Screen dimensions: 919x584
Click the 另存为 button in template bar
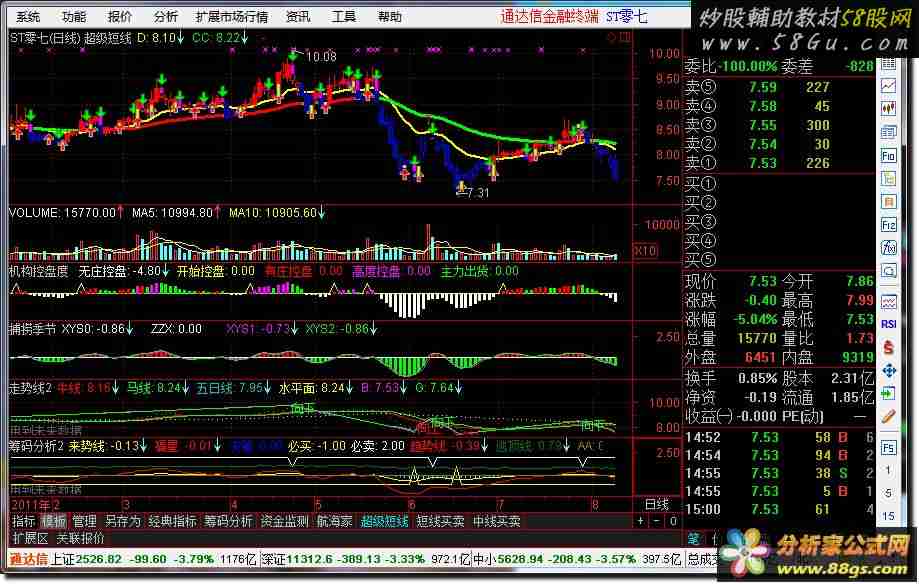(122, 521)
